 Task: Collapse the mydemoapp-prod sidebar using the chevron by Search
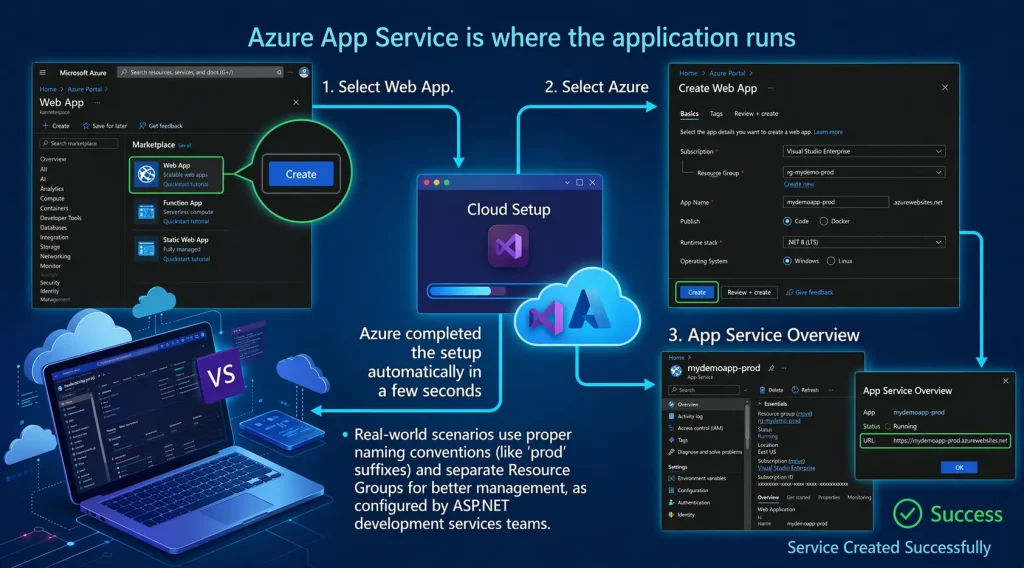pyautogui.click(x=745, y=390)
